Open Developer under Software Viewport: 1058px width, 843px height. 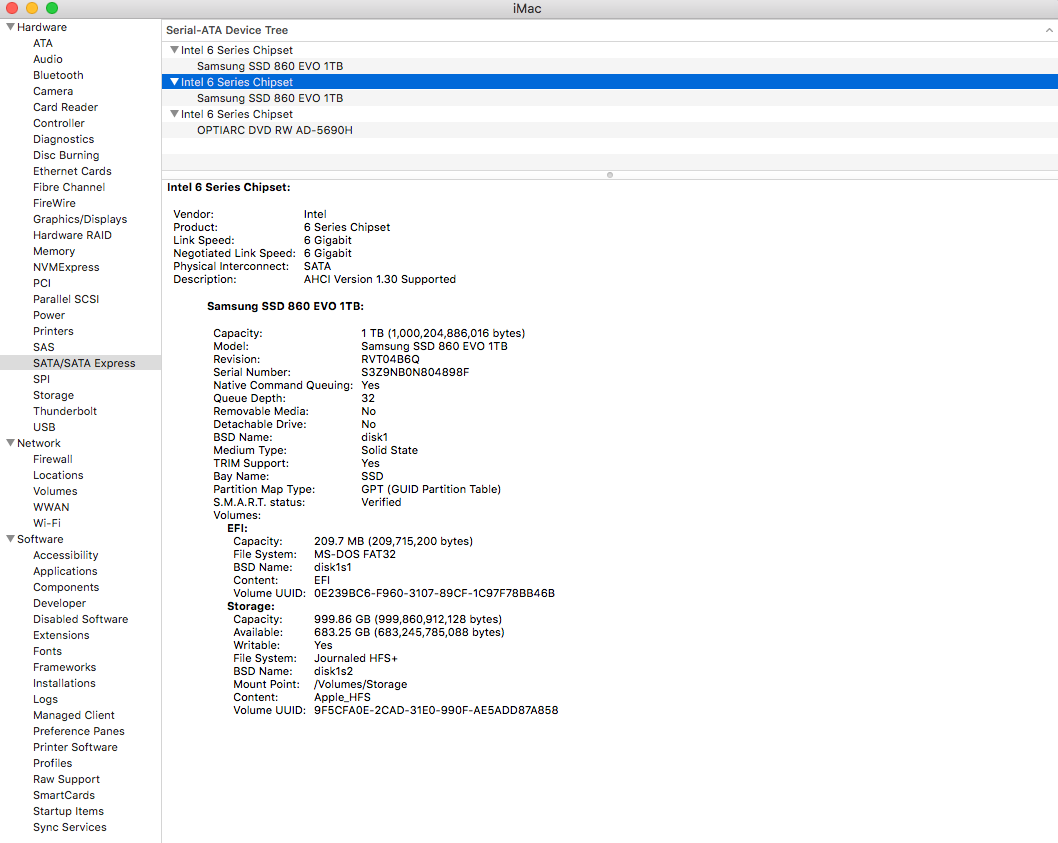59,603
